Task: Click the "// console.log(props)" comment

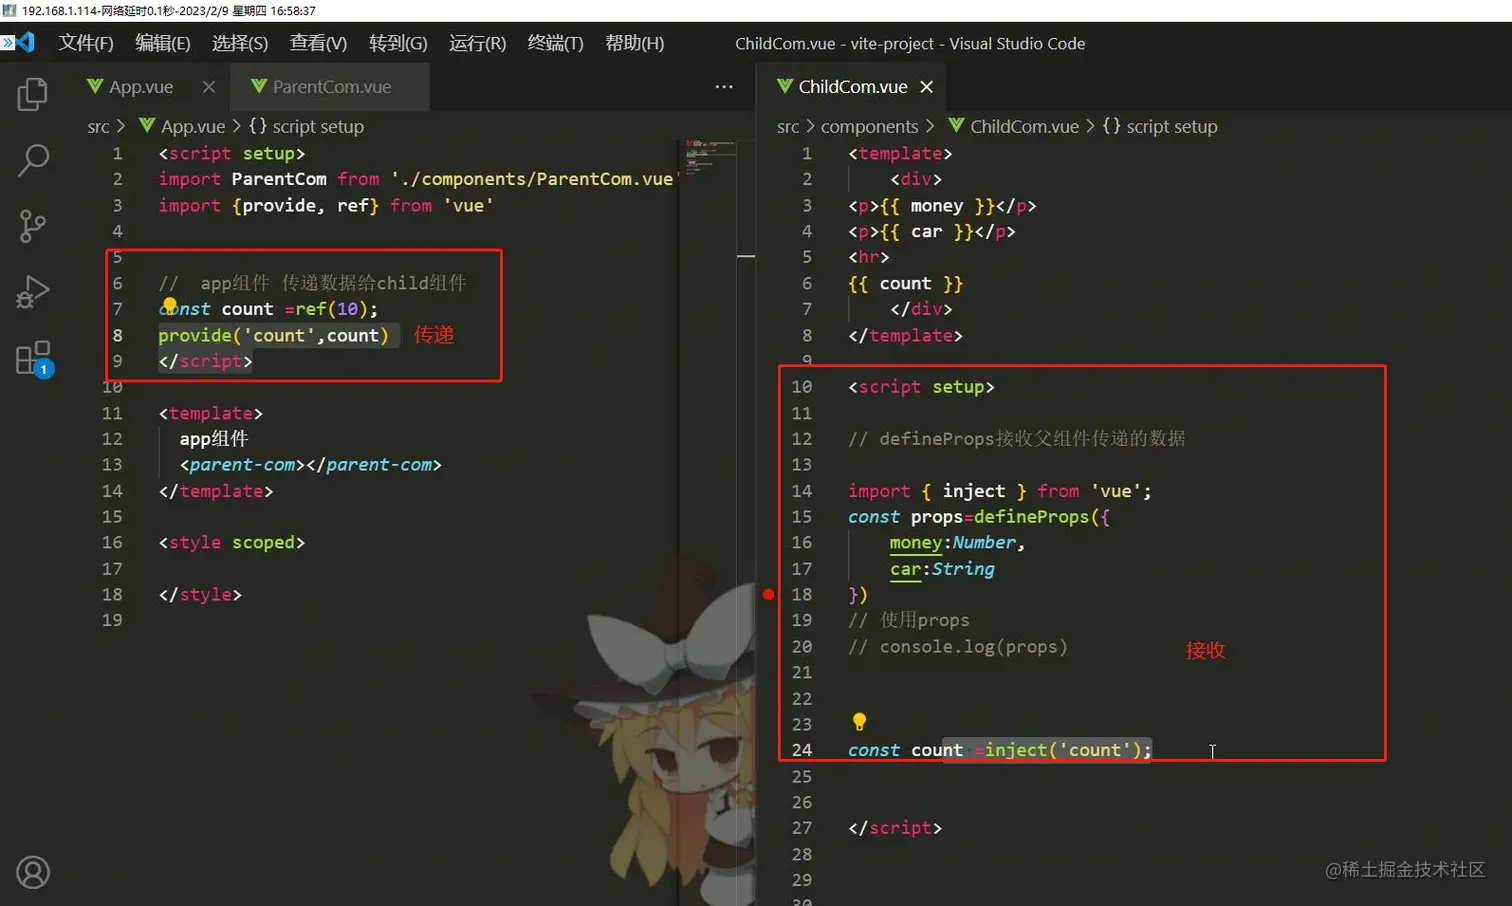Action: (958, 647)
